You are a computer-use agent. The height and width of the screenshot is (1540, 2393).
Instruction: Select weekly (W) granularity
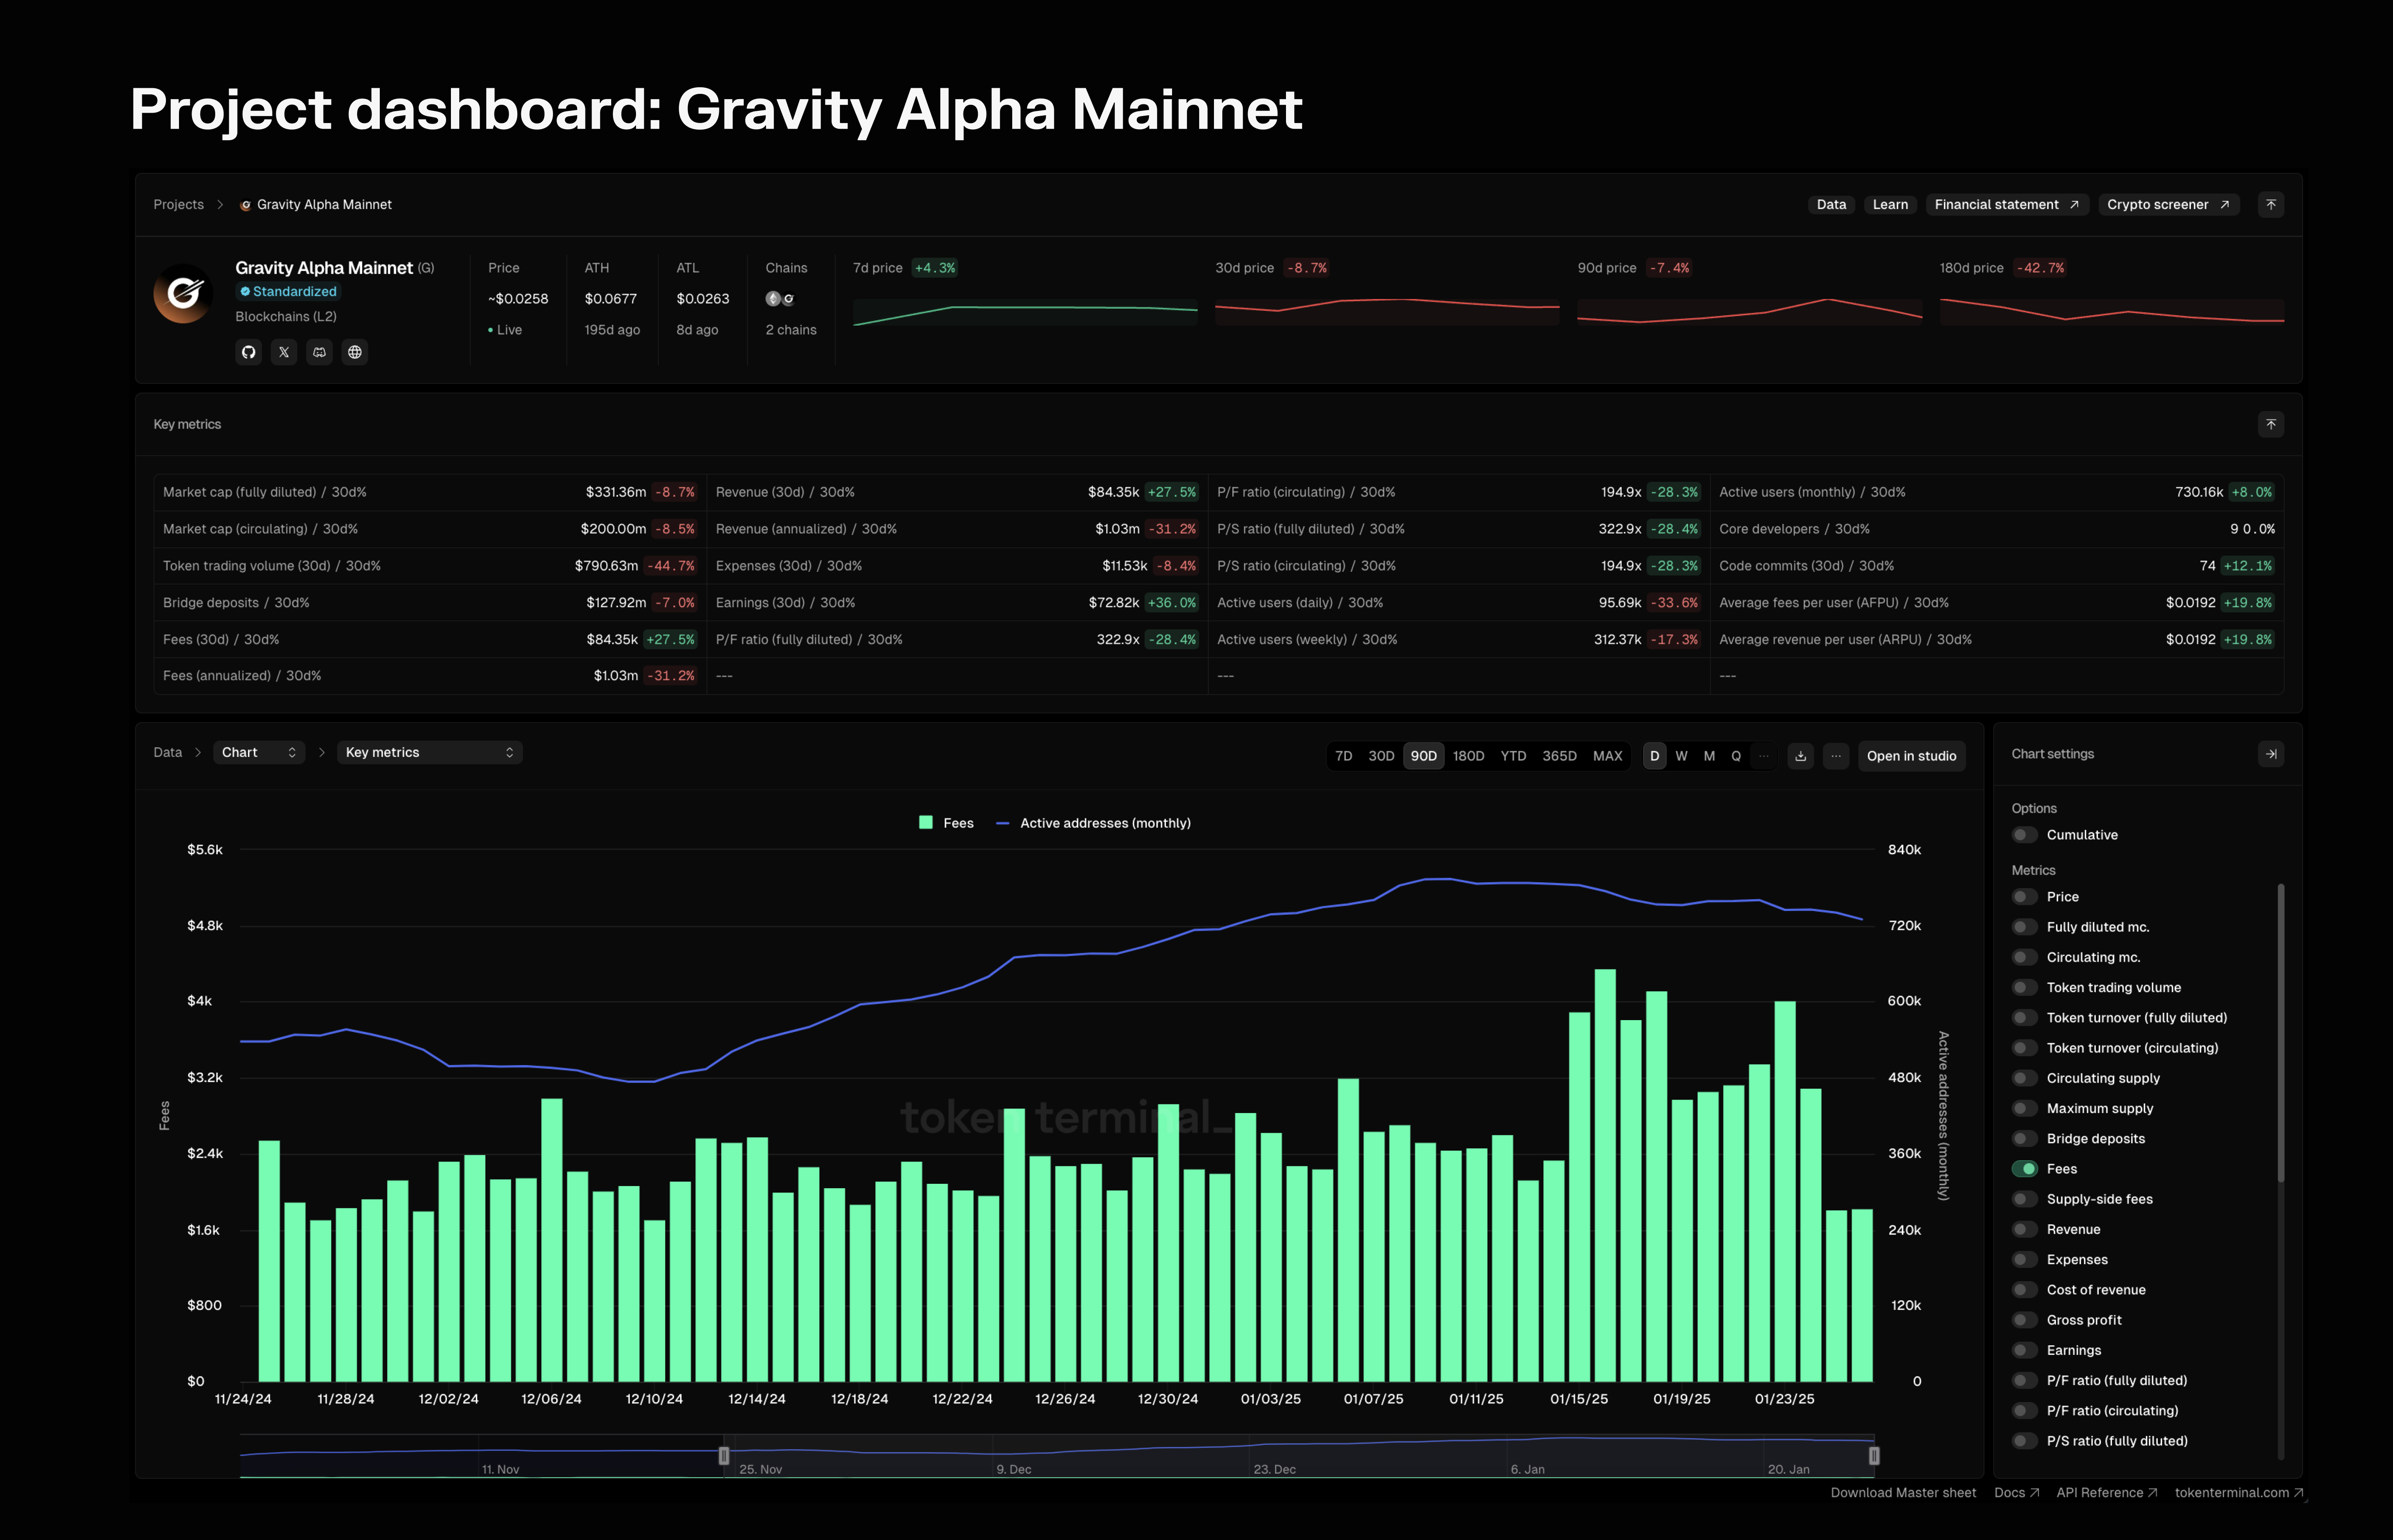[1681, 756]
